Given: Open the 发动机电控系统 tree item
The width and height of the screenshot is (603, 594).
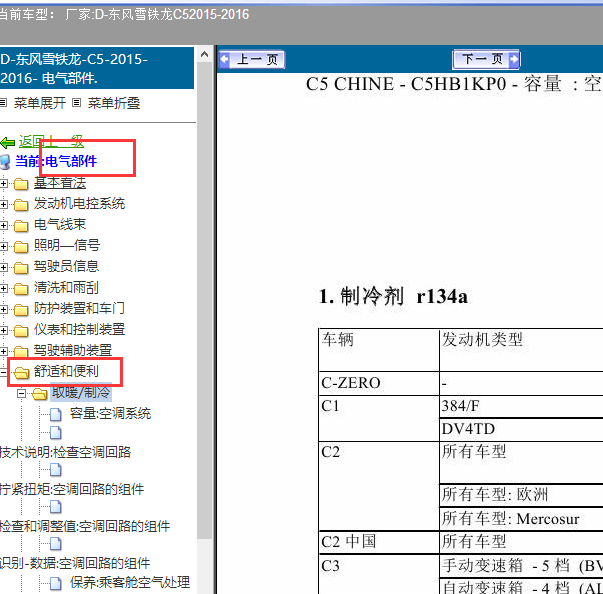Looking at the screenshot, I should 79,203.
